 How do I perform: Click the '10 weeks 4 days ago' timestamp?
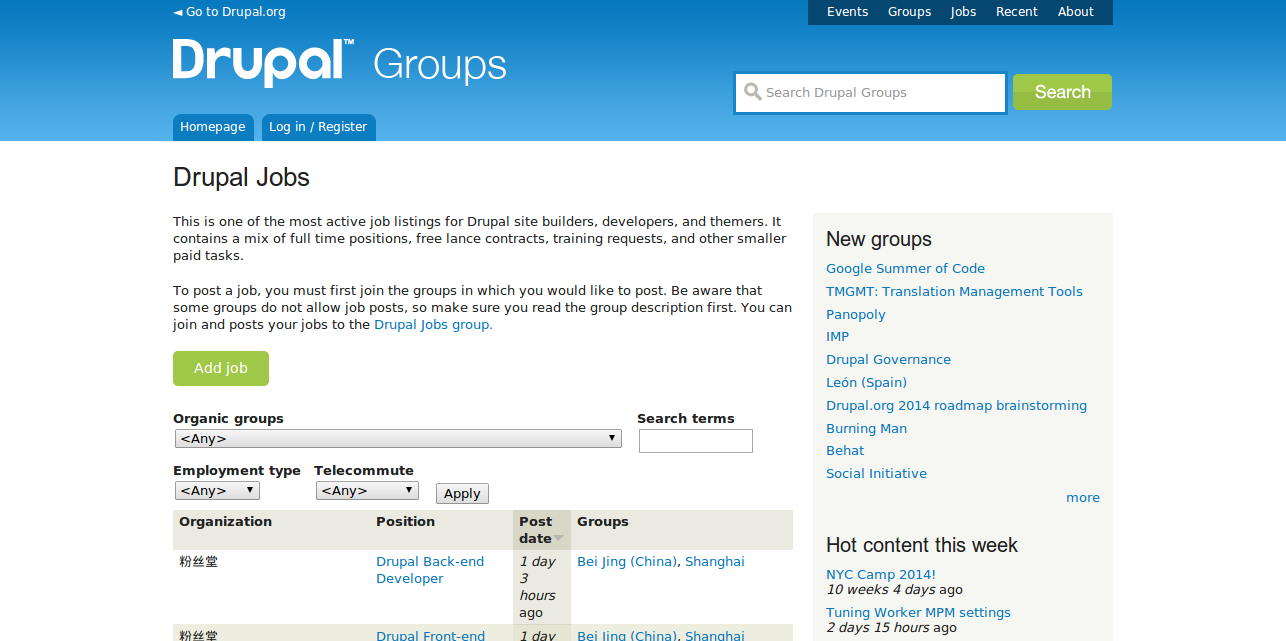point(895,590)
